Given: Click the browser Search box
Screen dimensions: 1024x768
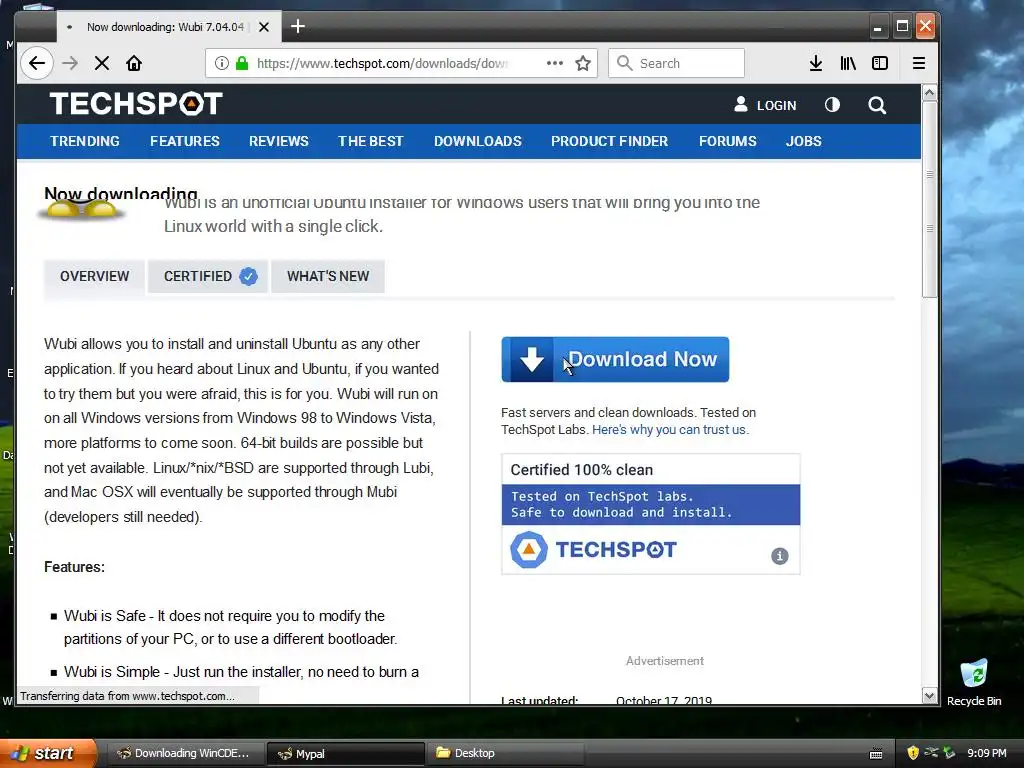Looking at the screenshot, I should coord(677,63).
